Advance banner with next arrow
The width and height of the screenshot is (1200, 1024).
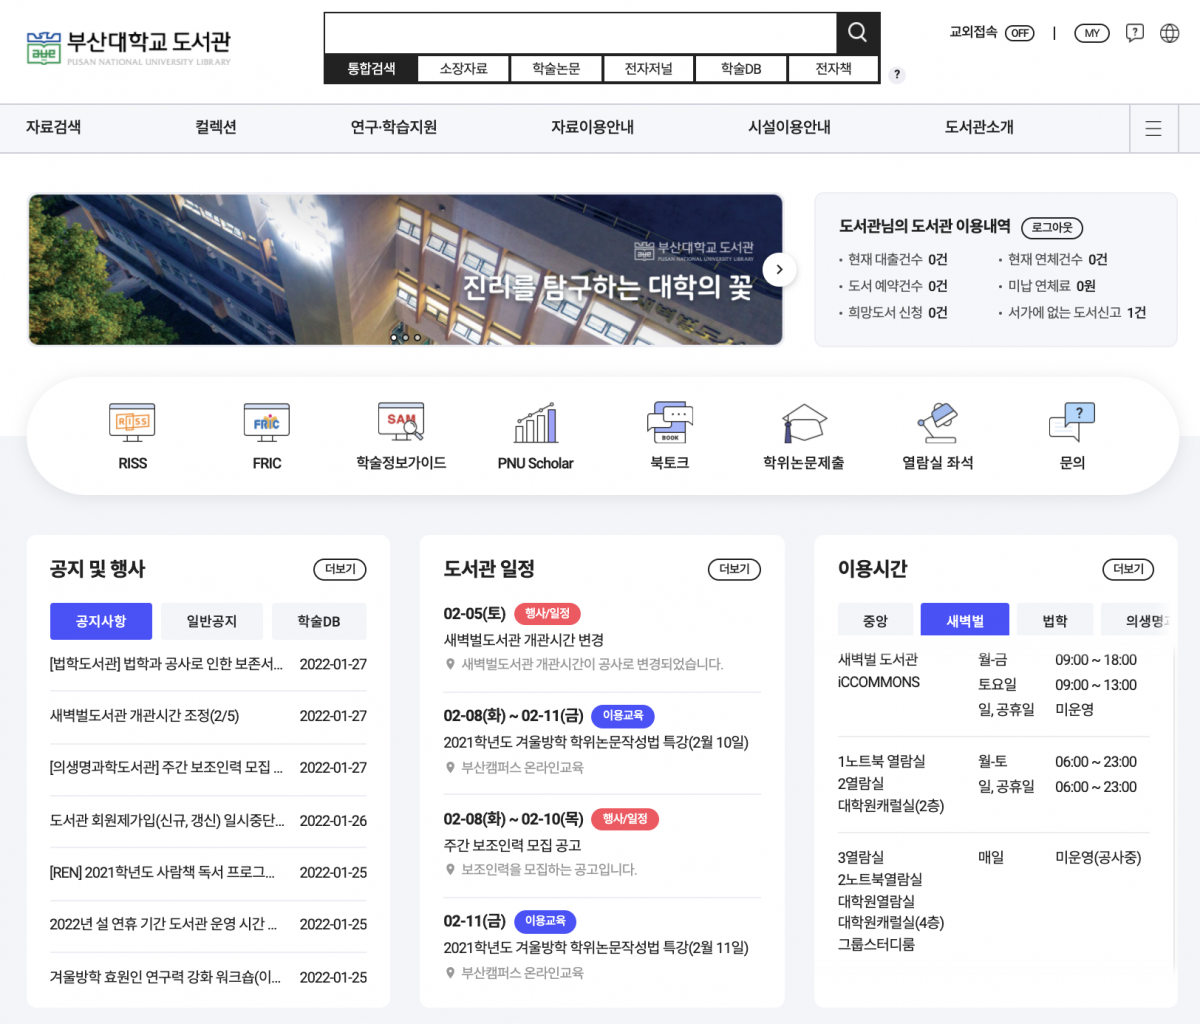click(779, 269)
